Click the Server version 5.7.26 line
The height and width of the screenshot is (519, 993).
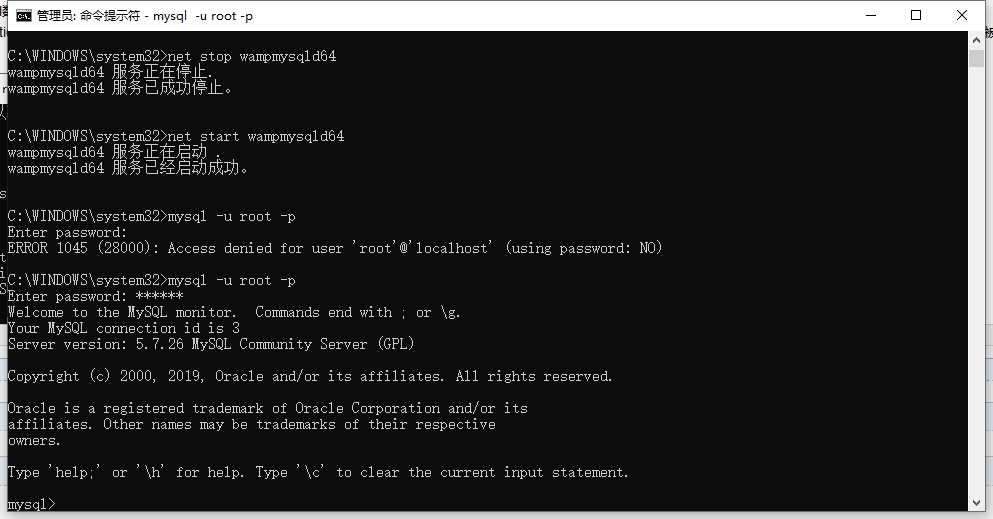210,344
